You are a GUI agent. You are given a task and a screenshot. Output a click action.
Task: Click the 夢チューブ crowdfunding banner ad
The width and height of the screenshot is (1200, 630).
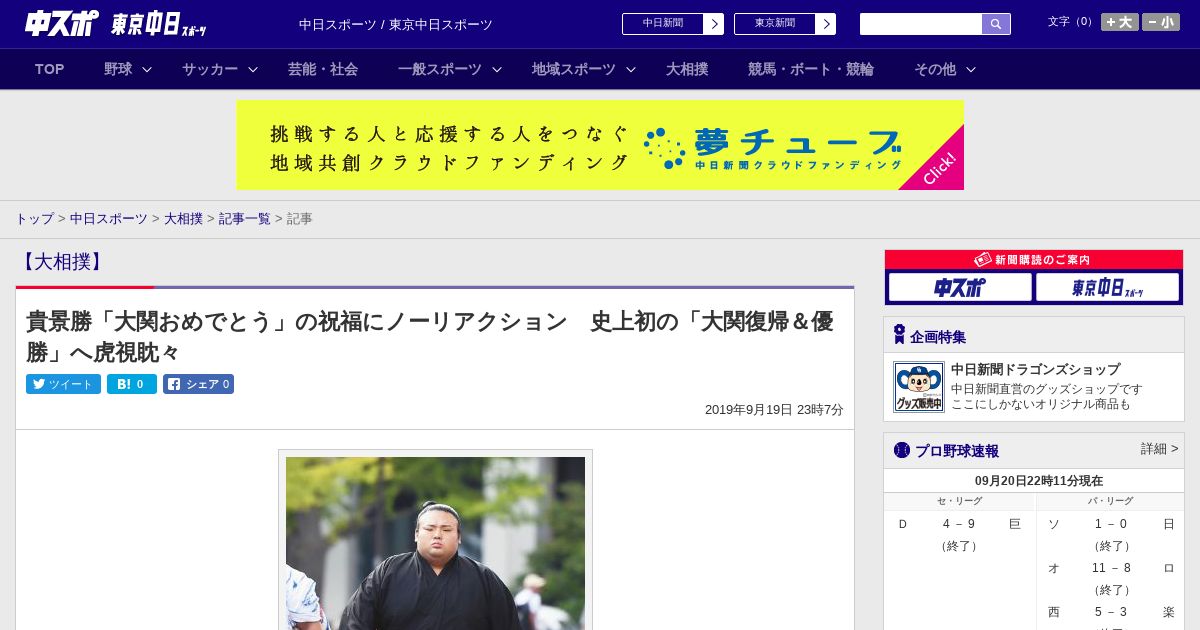(600, 145)
